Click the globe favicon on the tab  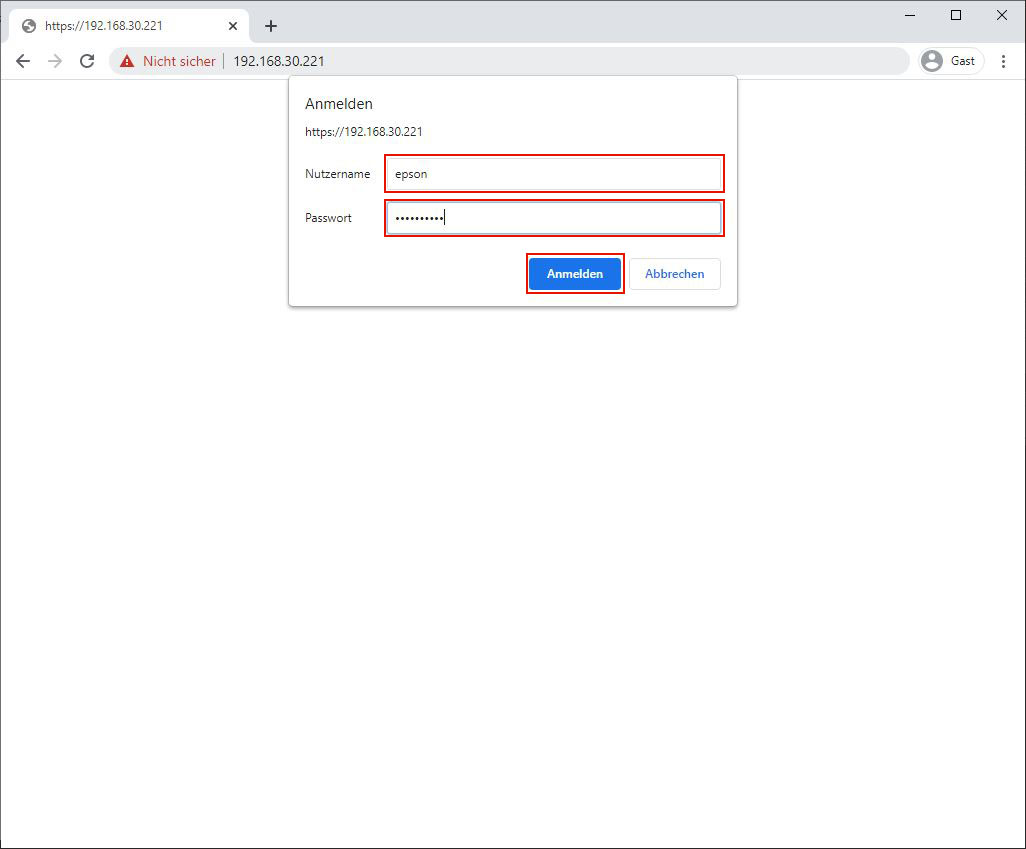[29, 26]
